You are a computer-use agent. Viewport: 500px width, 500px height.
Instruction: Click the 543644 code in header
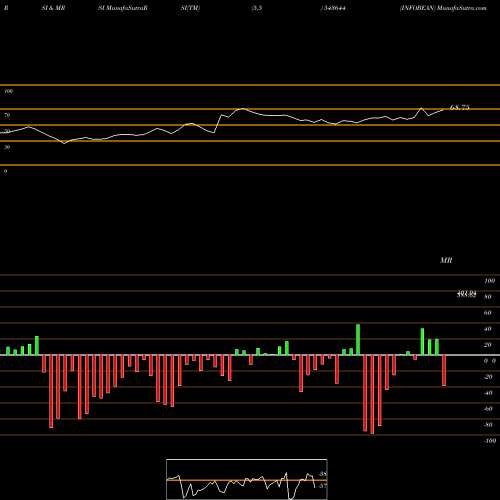pos(333,8)
